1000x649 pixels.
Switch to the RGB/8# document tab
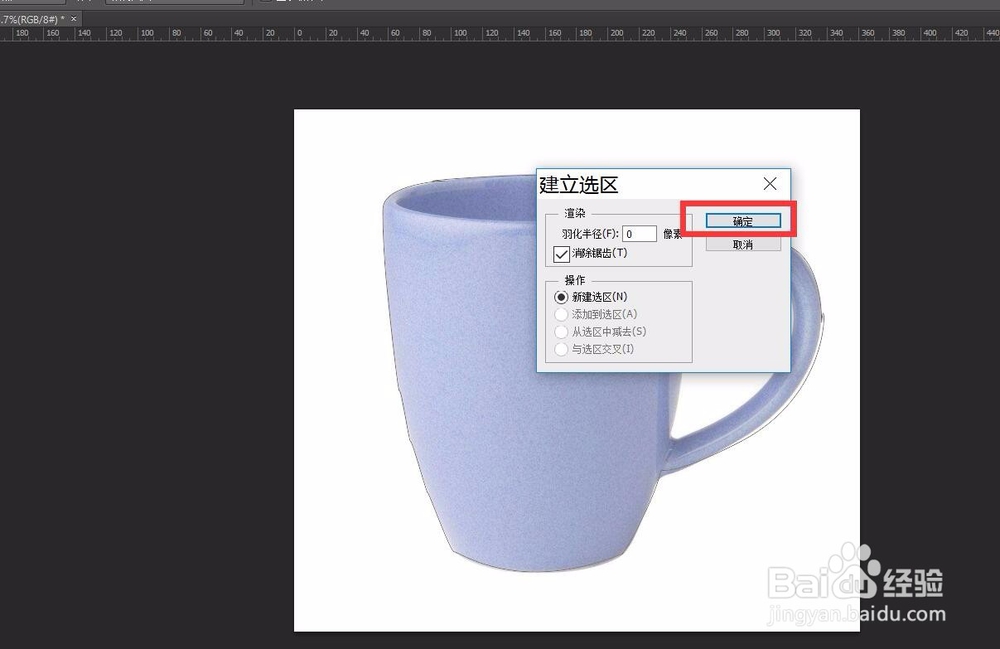[x=33, y=19]
